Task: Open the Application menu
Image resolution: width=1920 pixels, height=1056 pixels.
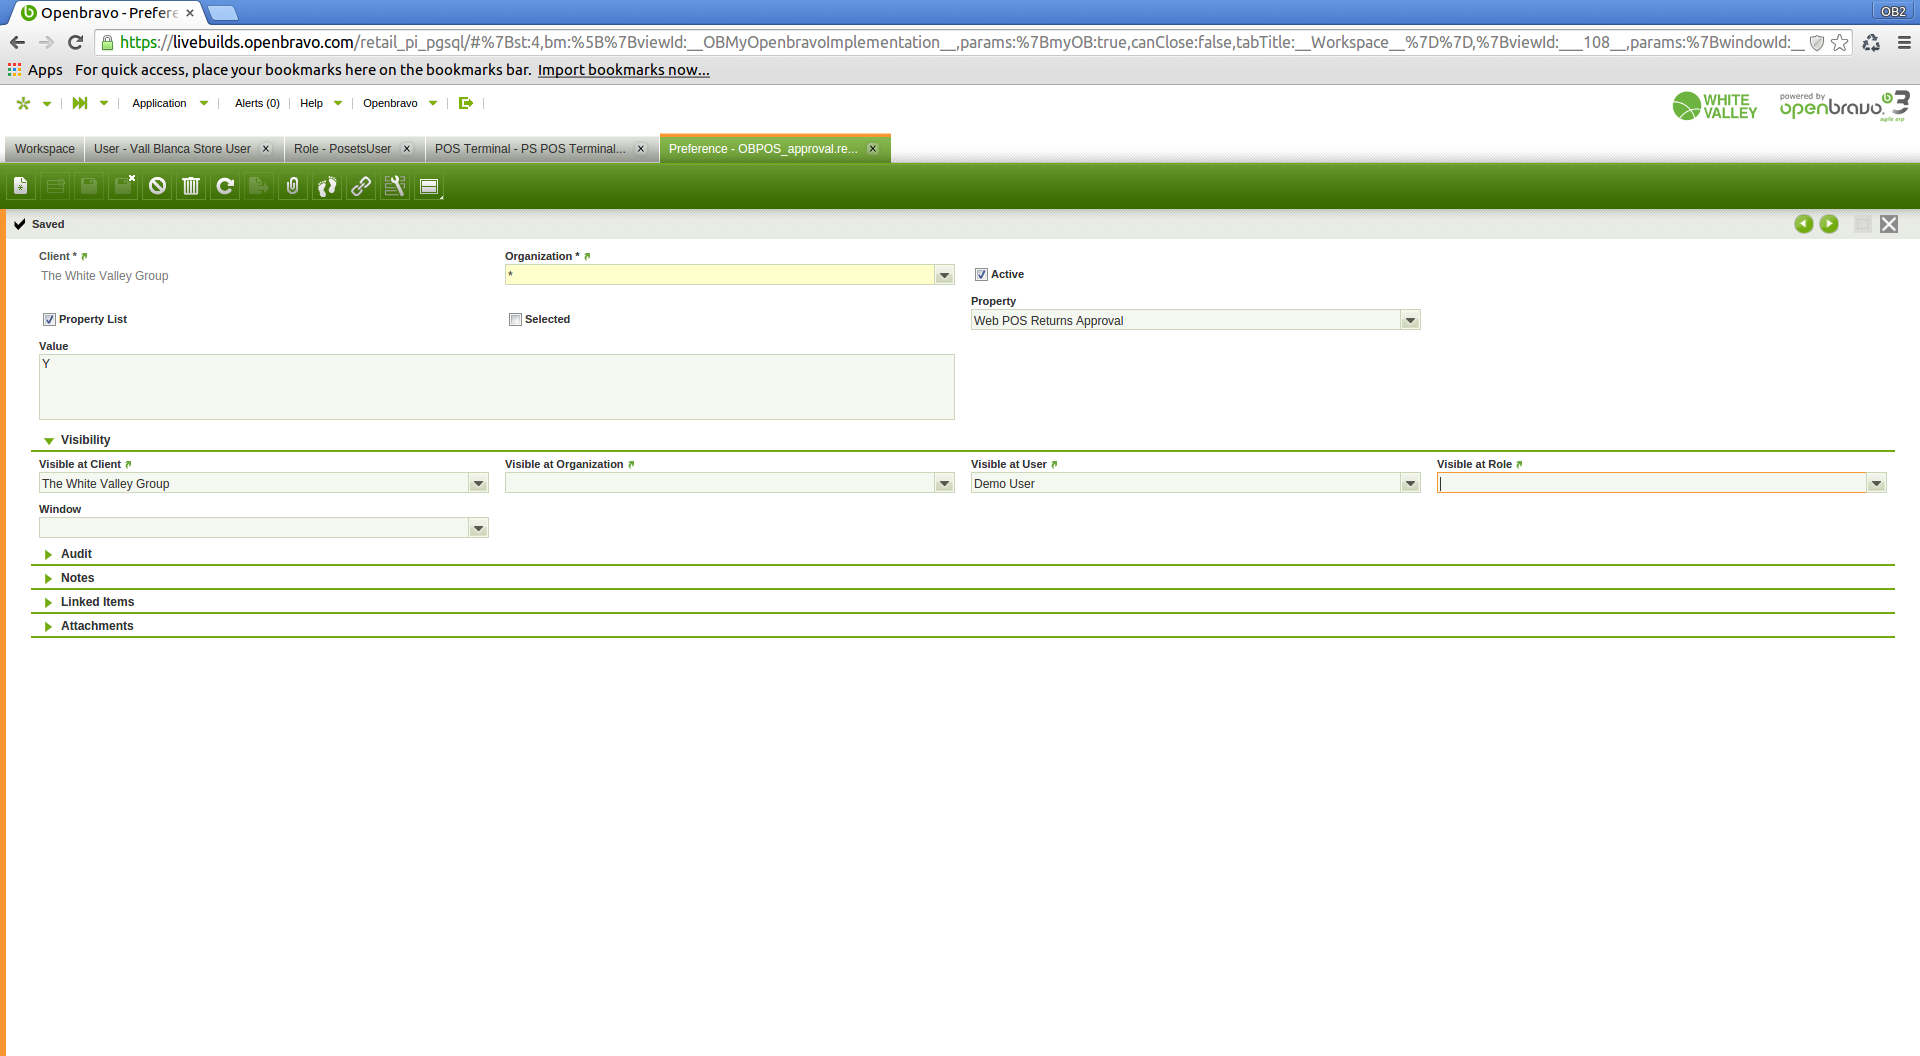Action: click(x=169, y=103)
